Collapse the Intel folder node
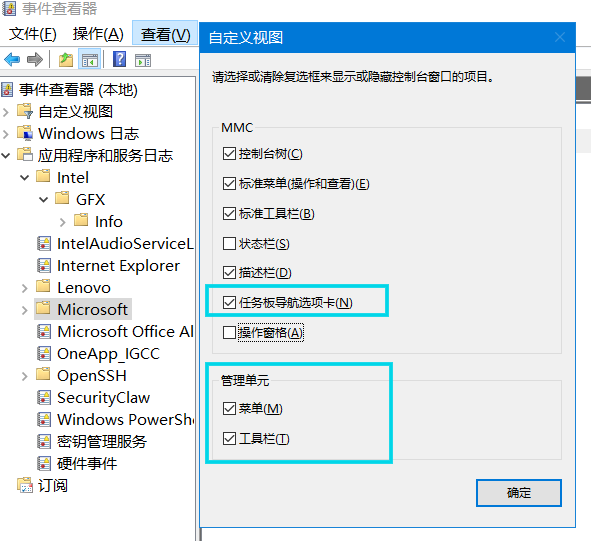 pyautogui.click(x=24, y=178)
